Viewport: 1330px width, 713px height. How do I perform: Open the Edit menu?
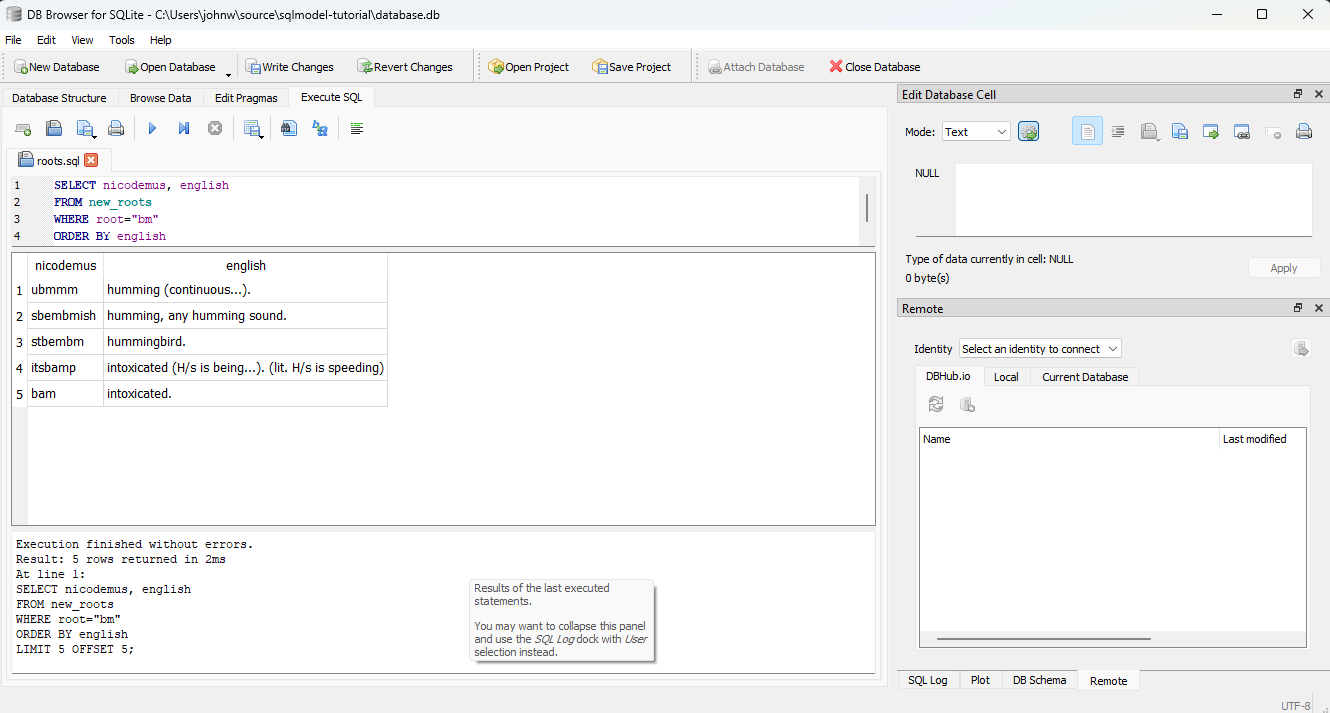point(46,40)
